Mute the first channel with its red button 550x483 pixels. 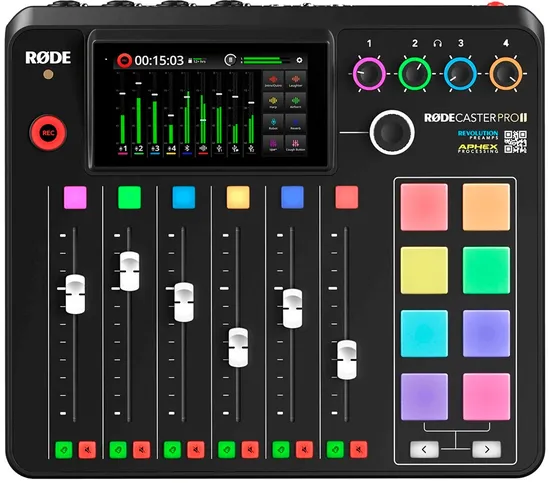pyautogui.click(x=87, y=450)
